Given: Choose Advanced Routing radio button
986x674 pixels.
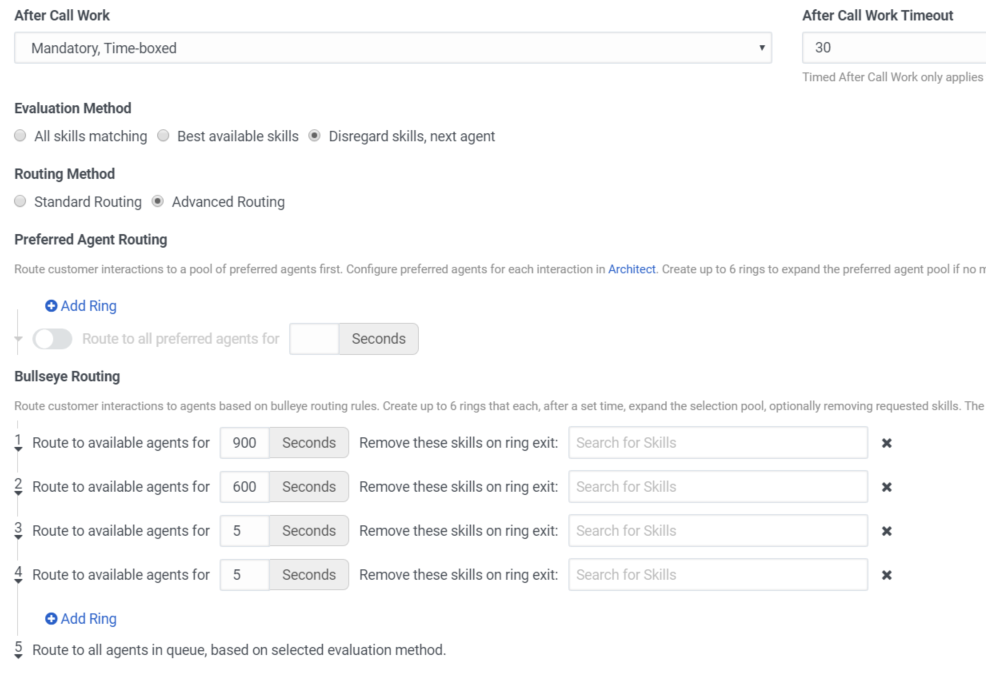Looking at the screenshot, I should [158, 201].
